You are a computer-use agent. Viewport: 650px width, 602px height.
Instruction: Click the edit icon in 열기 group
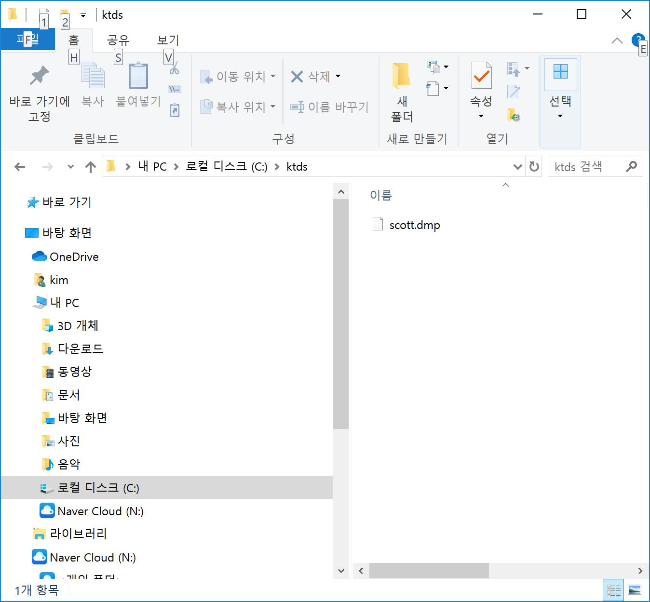tap(513, 92)
